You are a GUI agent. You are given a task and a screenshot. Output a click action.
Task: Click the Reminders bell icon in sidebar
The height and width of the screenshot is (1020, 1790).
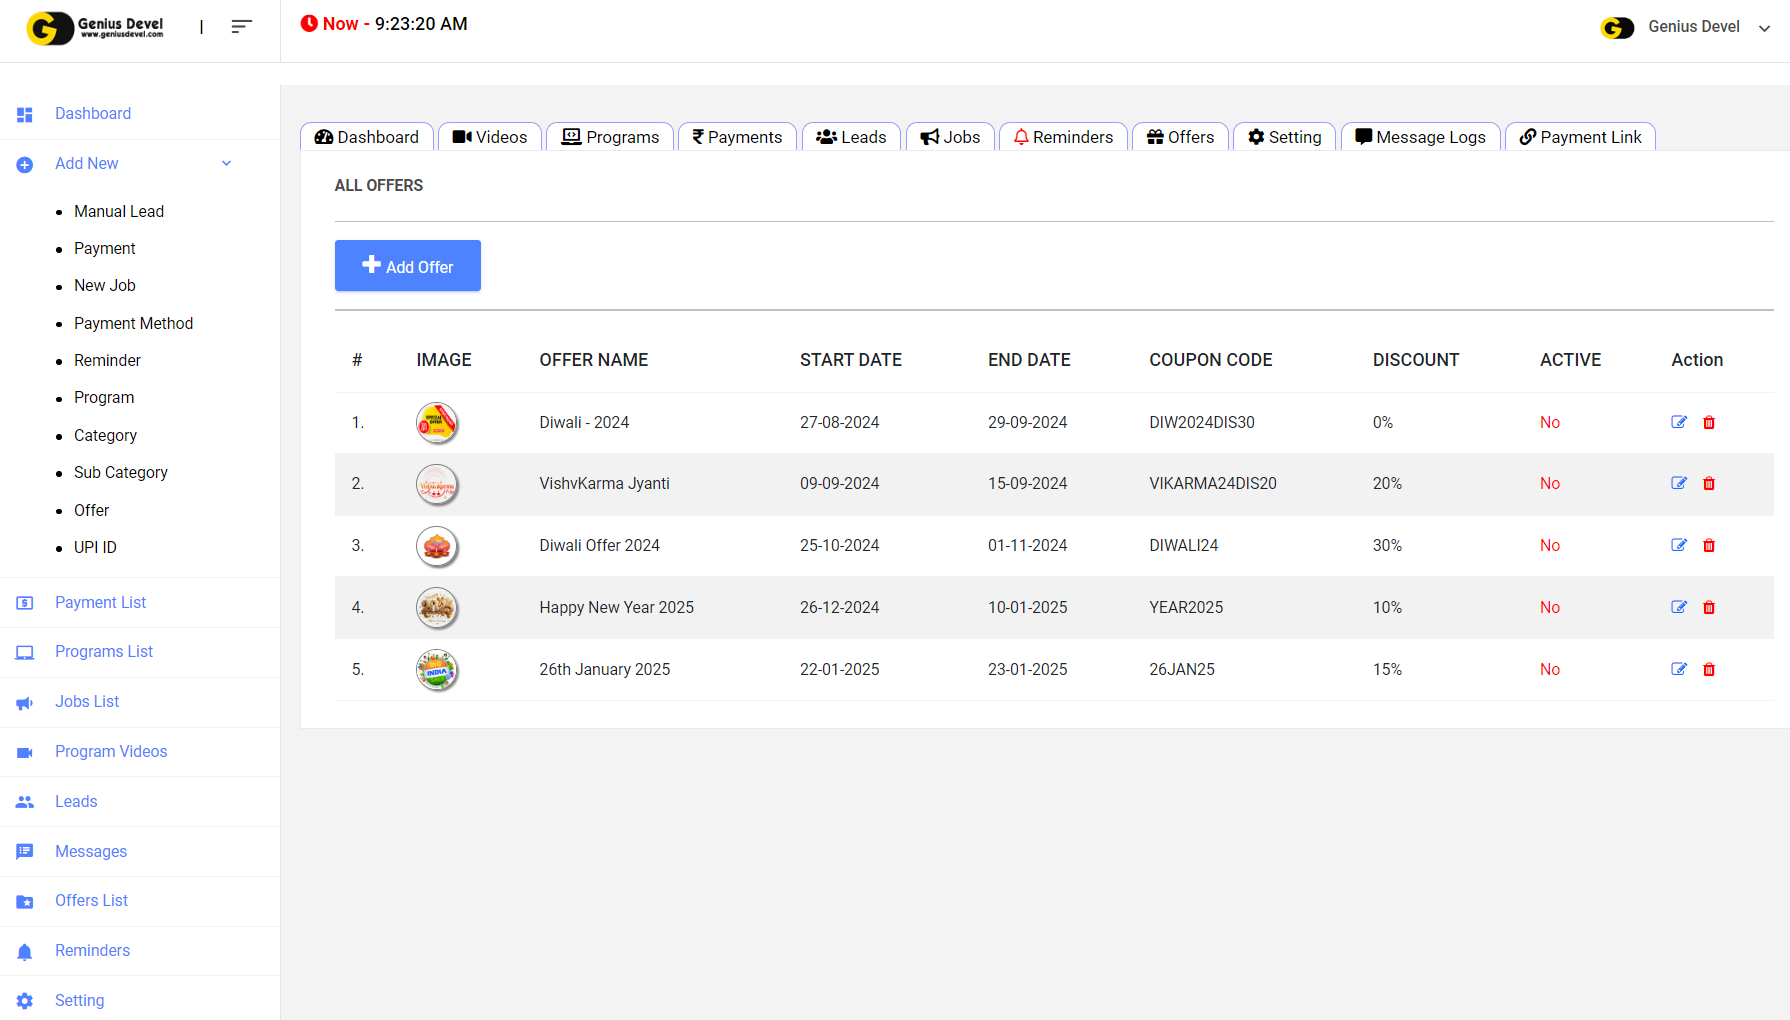tap(25, 952)
